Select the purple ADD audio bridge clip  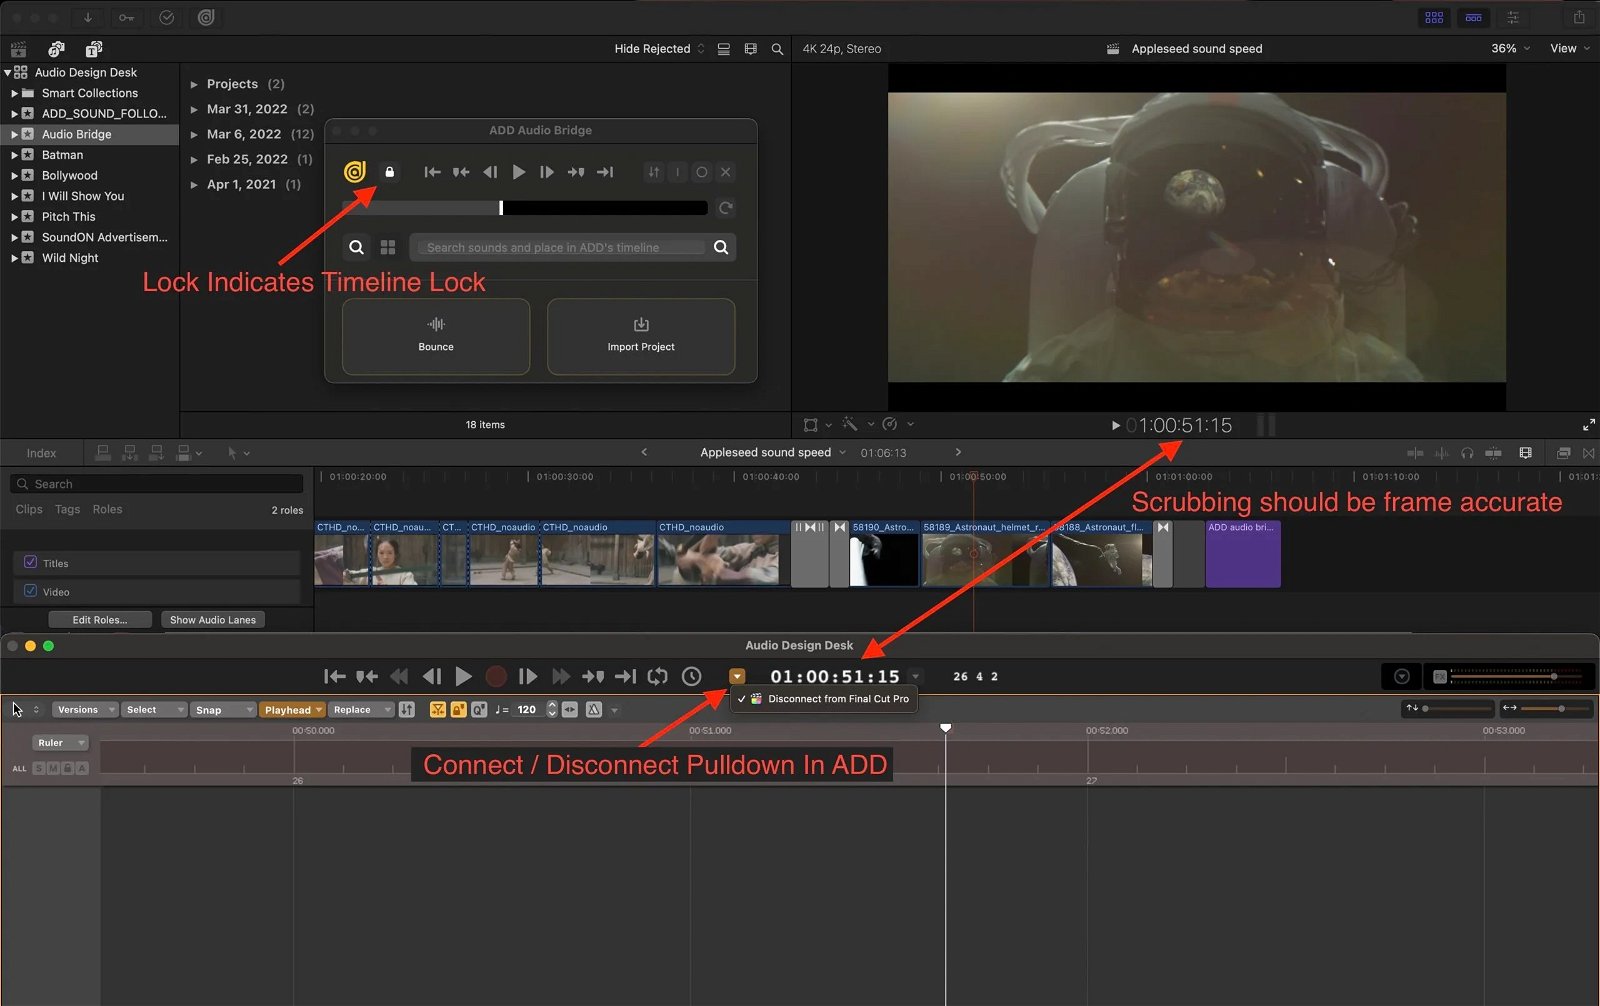(x=1243, y=554)
